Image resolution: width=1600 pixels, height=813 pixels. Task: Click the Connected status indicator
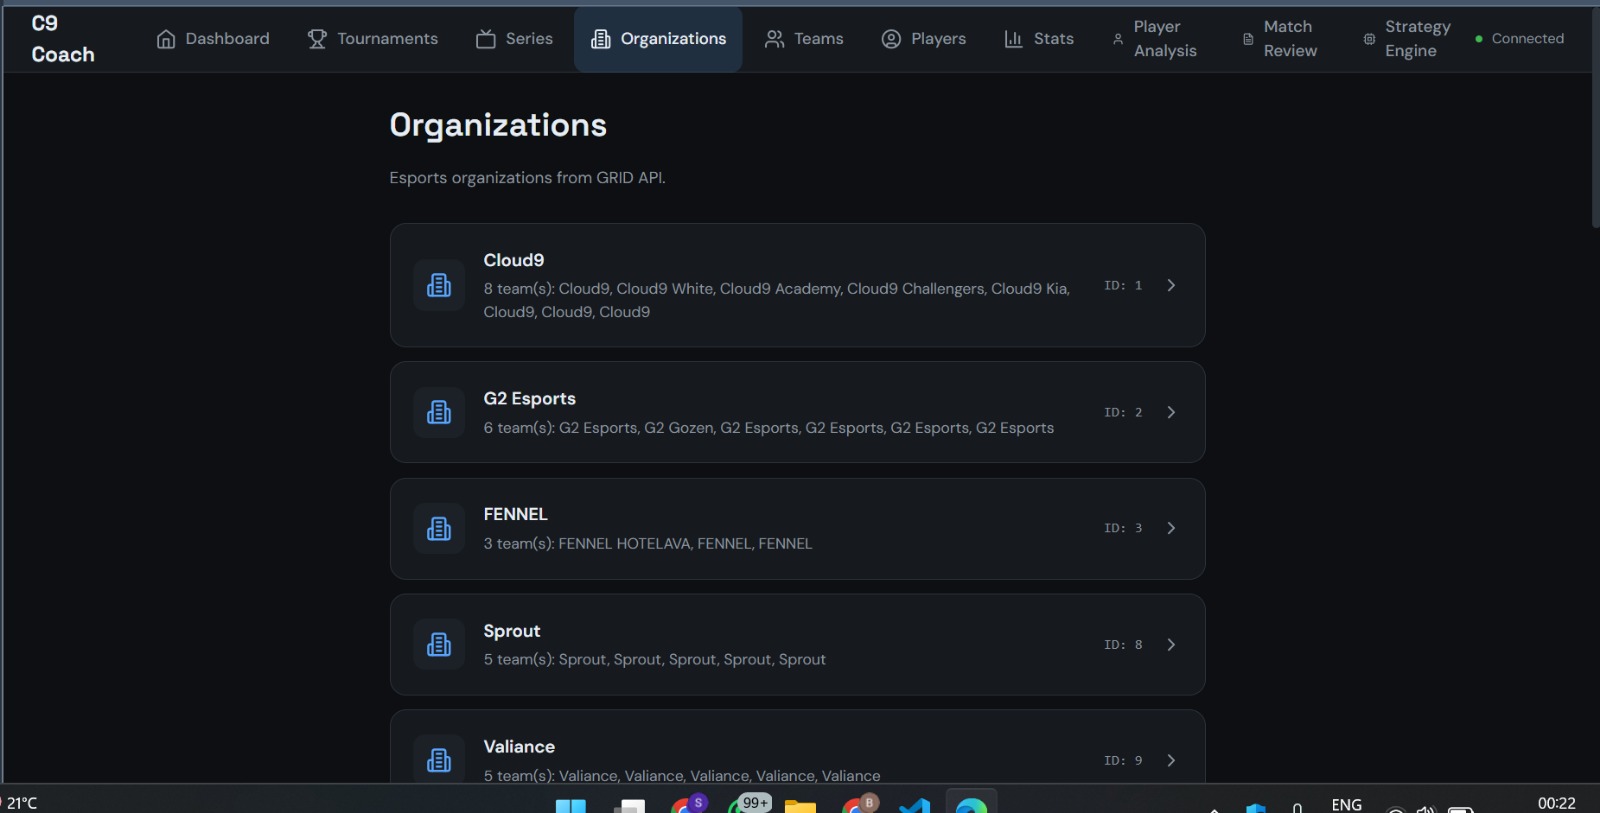1519,39
